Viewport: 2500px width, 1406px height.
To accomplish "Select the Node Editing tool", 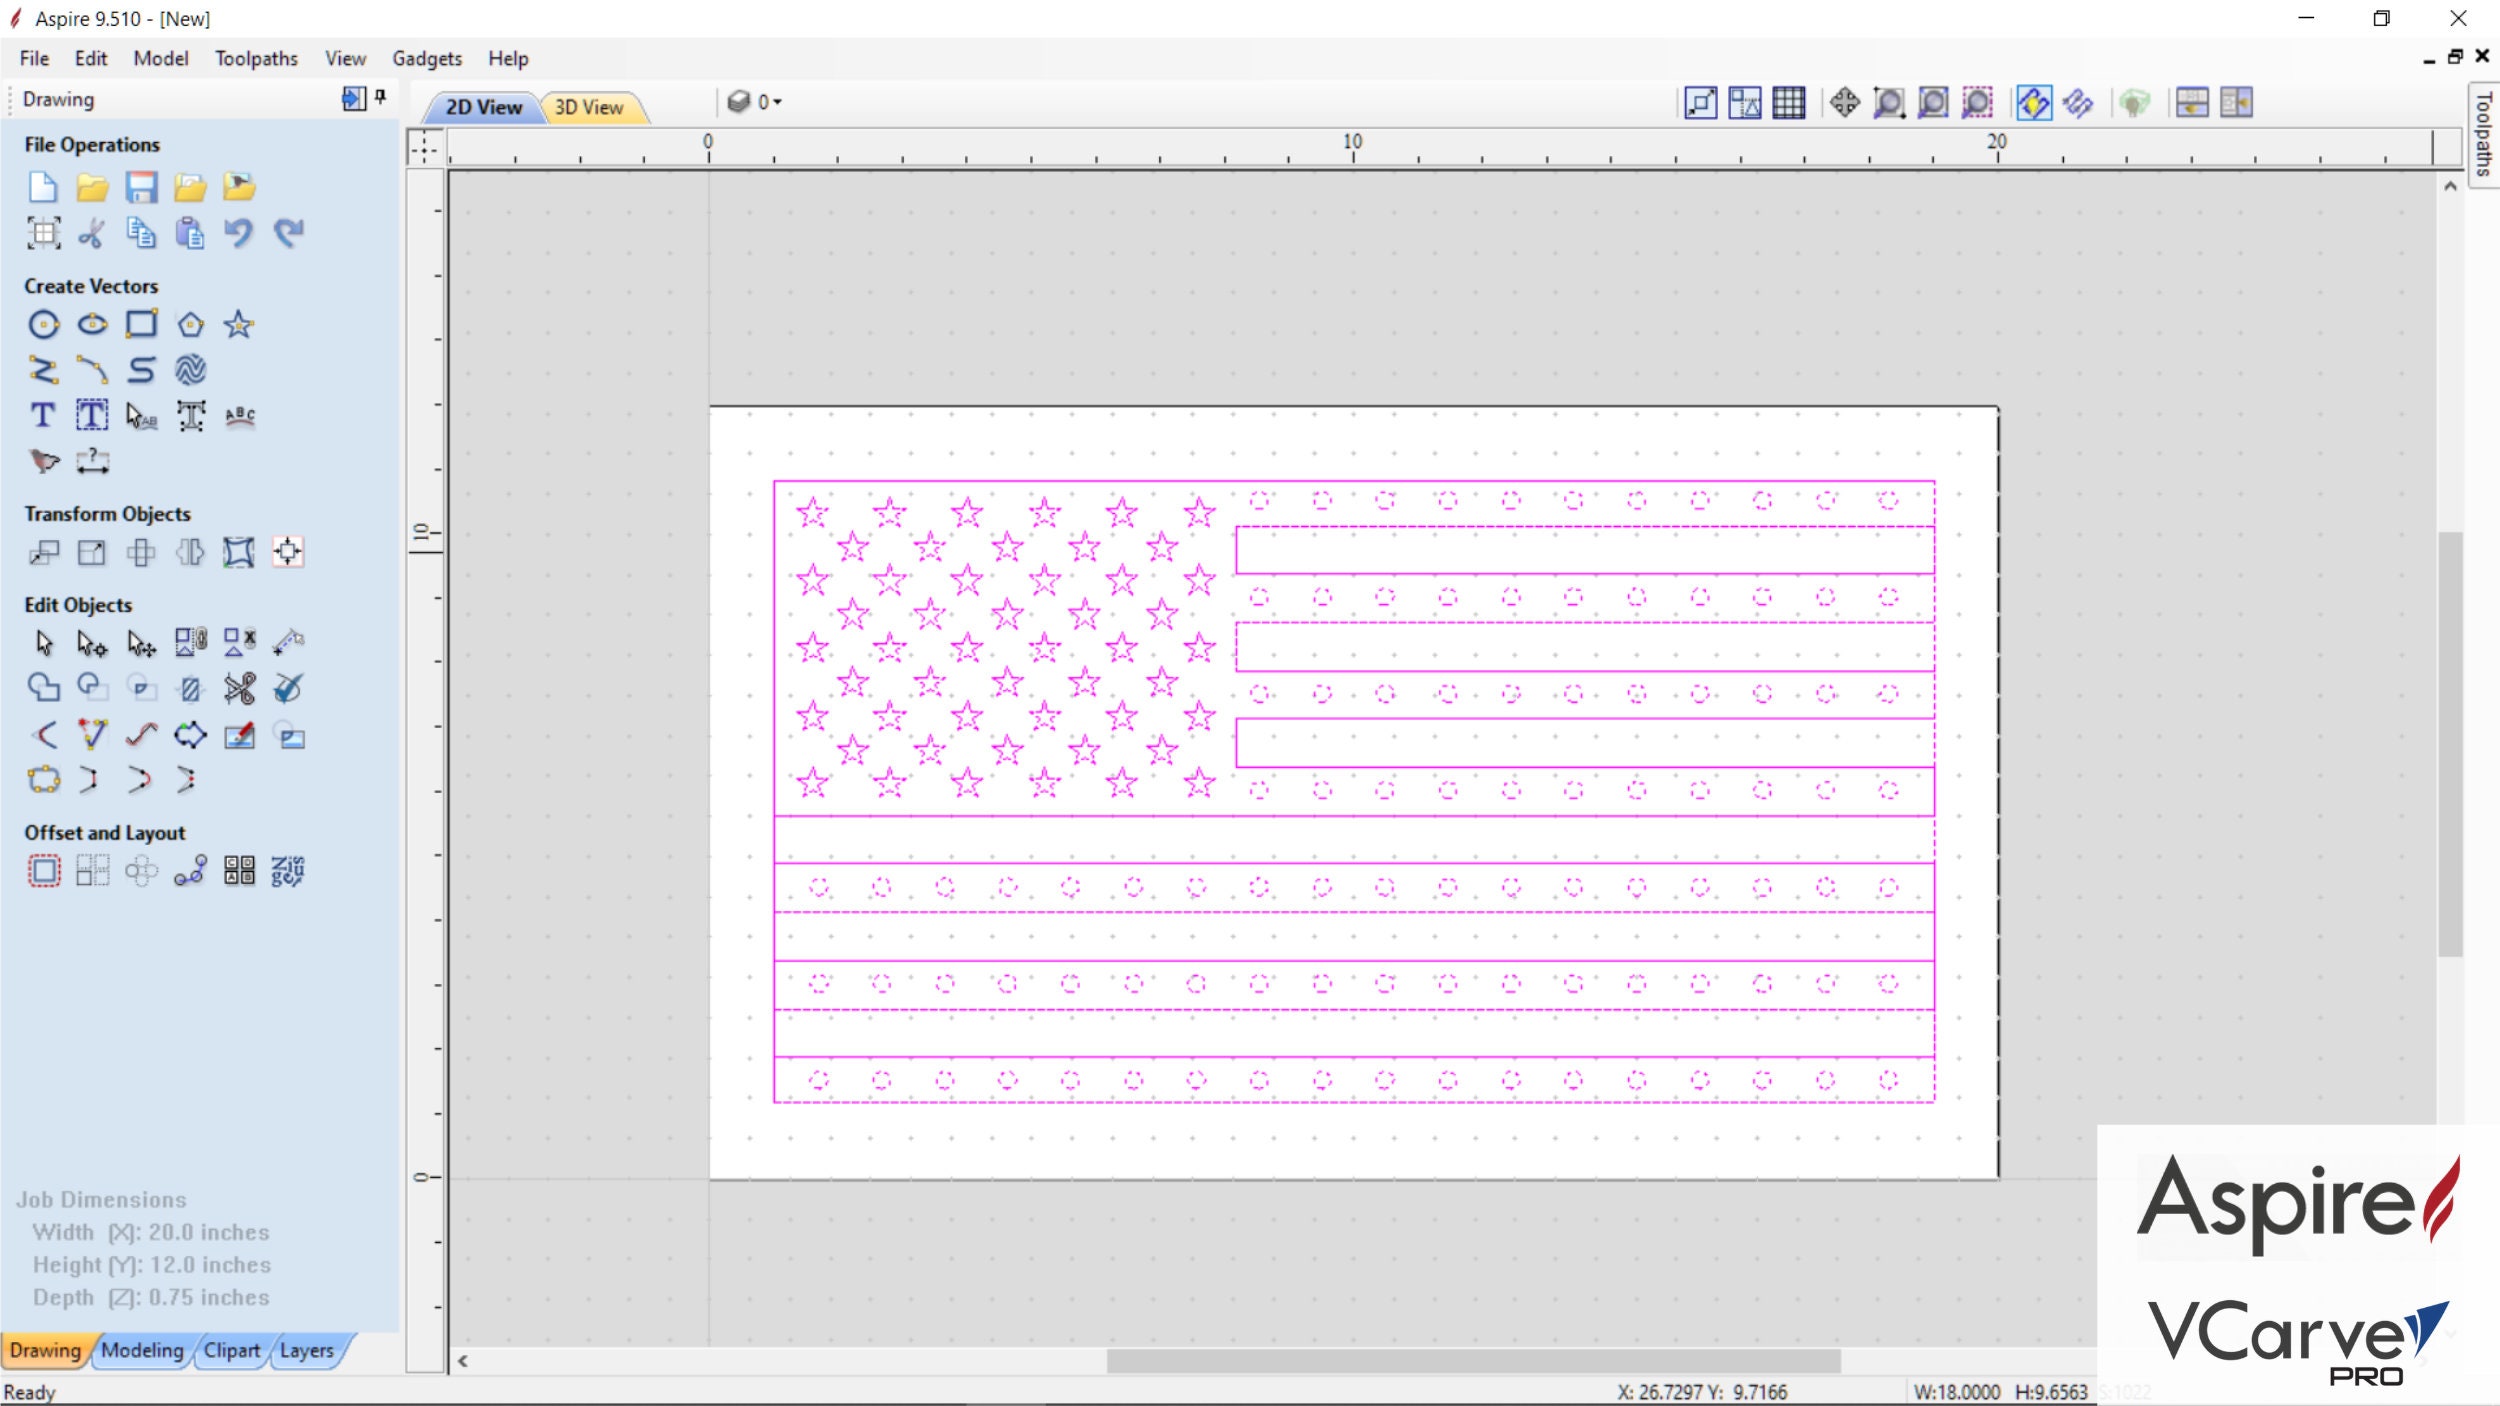I will click(x=93, y=643).
